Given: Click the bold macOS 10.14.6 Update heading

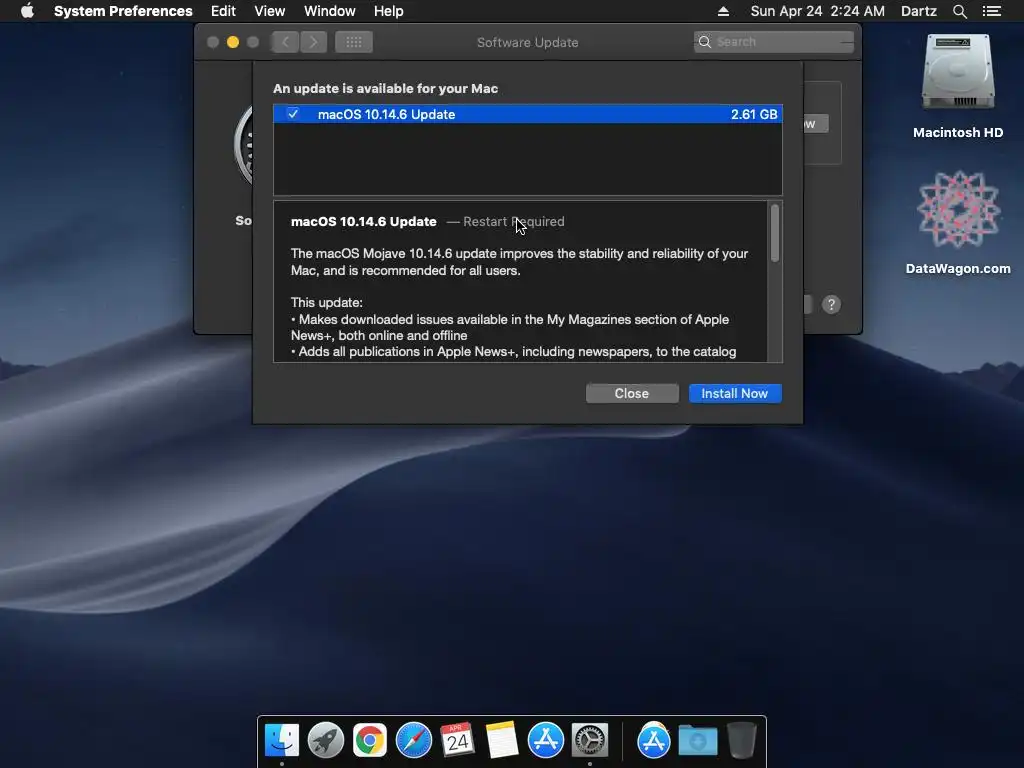Looking at the screenshot, I should pos(364,221).
